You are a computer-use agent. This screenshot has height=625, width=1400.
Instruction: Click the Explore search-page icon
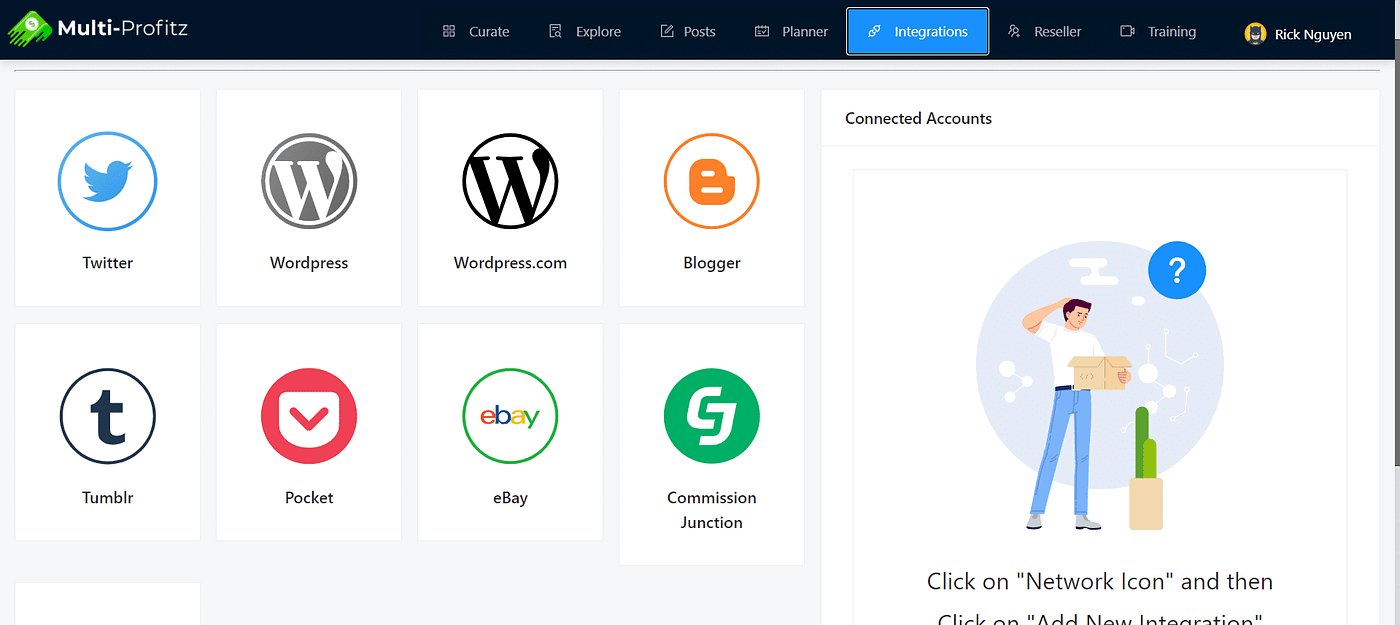tap(556, 31)
